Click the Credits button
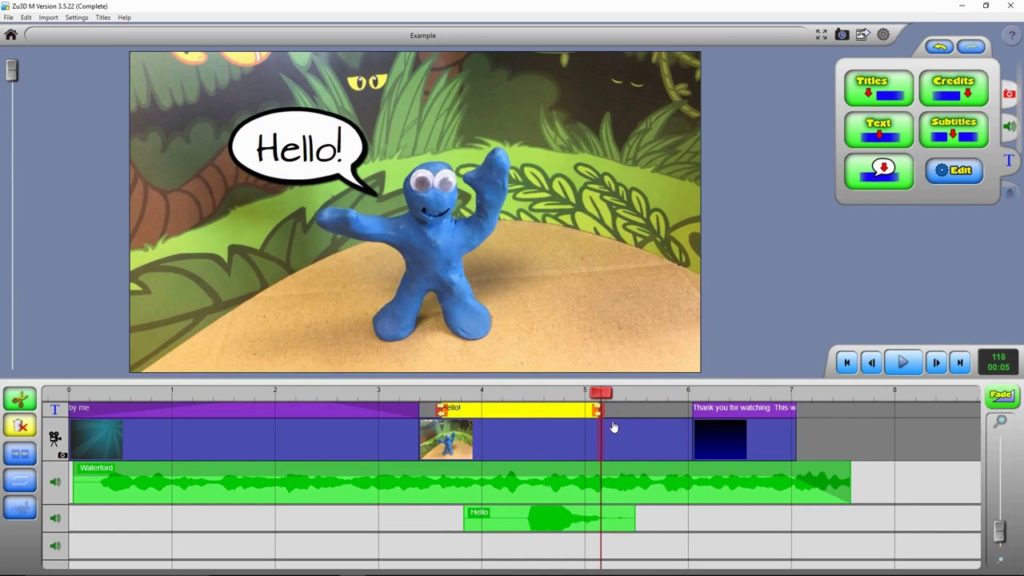1024x576 pixels. click(953, 88)
